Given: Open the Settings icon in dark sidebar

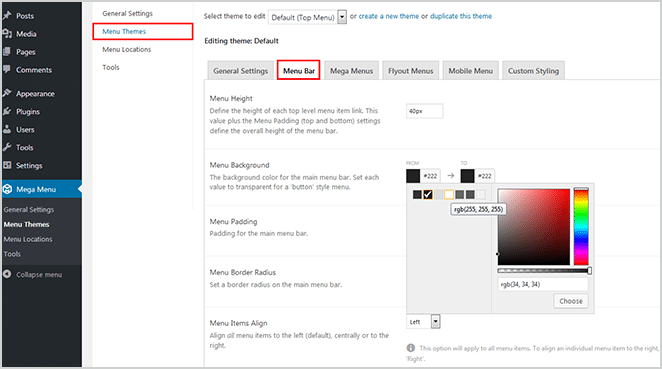Looking at the screenshot, I should (x=7, y=165).
